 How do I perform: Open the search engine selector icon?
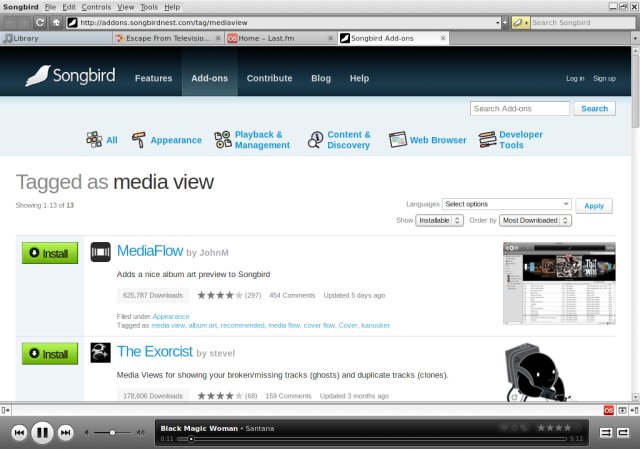point(520,22)
